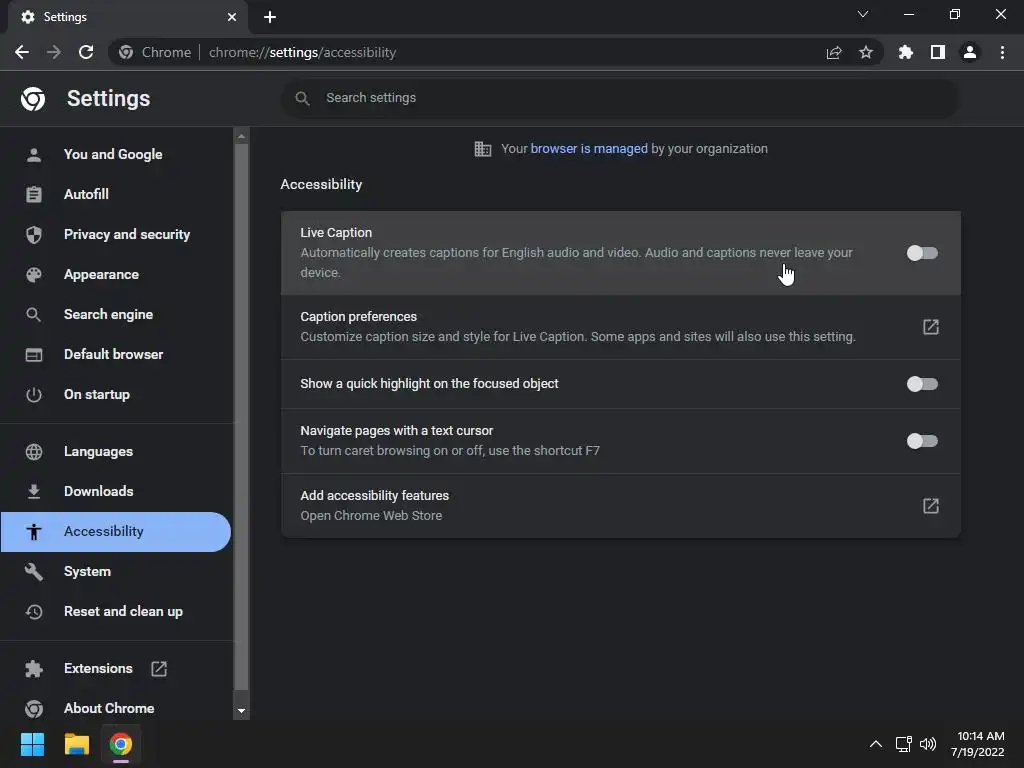Open the Extensions puzzle icon in toolbar

(x=906, y=52)
